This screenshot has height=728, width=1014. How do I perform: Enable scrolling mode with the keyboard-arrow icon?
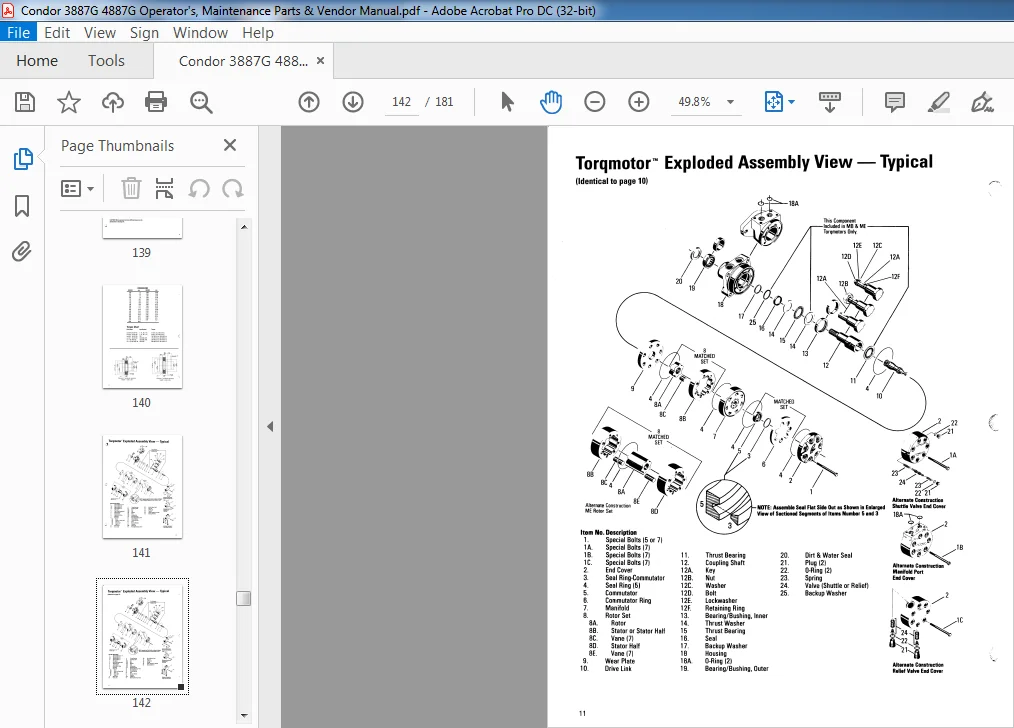(x=830, y=102)
